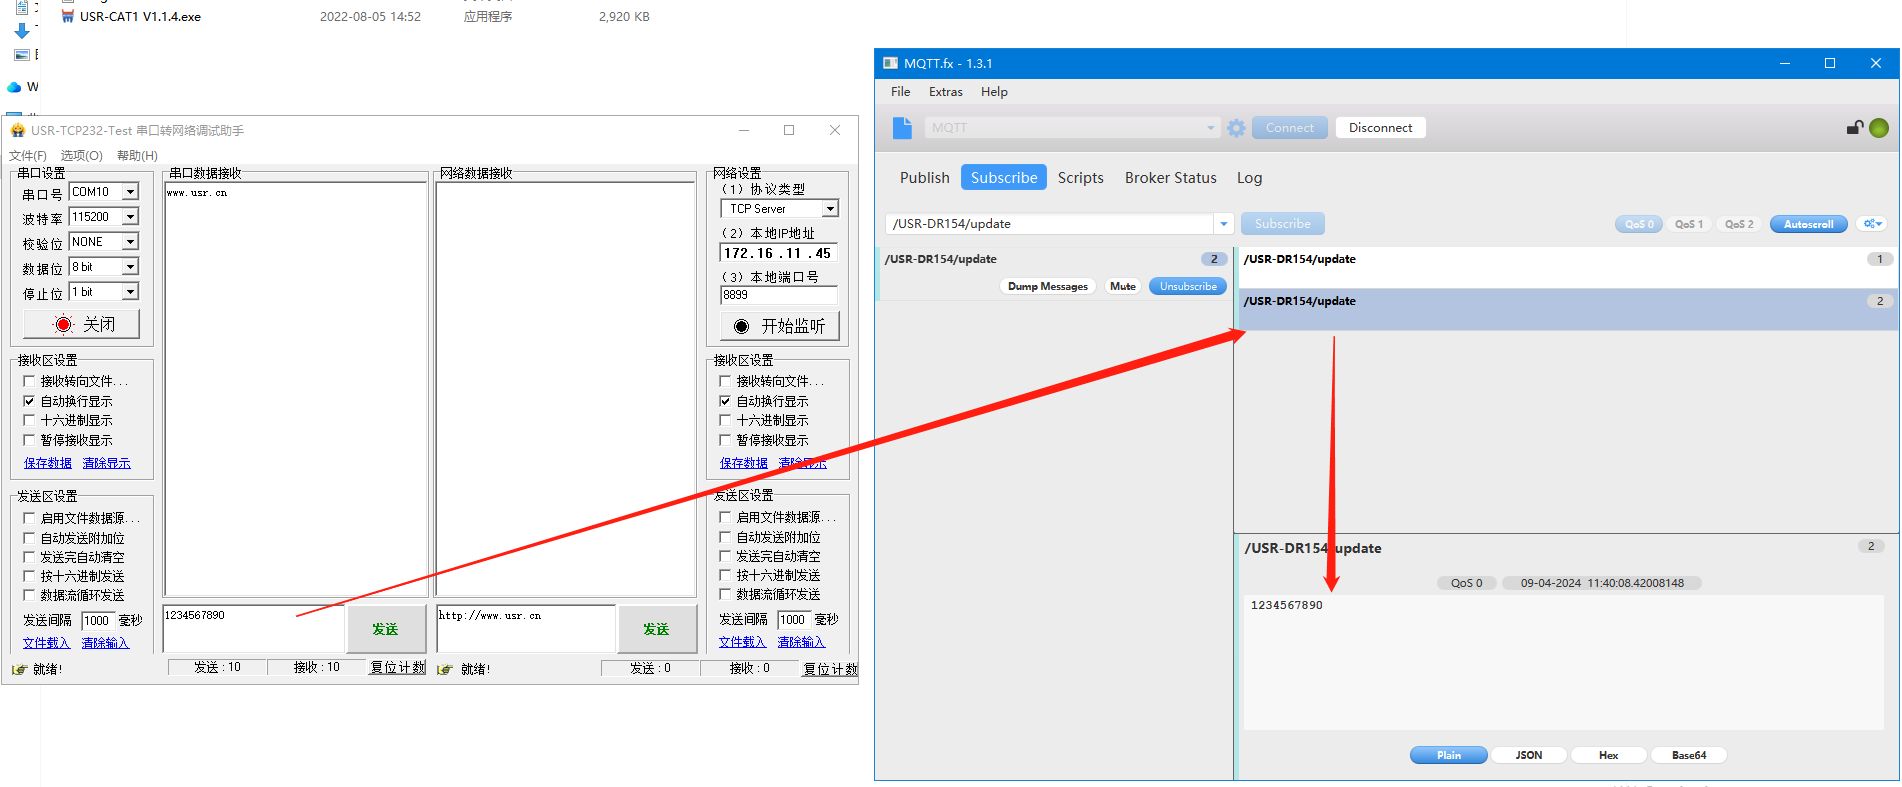The width and height of the screenshot is (1902, 787).
Task: Switch to the Publish tab
Action: (924, 178)
